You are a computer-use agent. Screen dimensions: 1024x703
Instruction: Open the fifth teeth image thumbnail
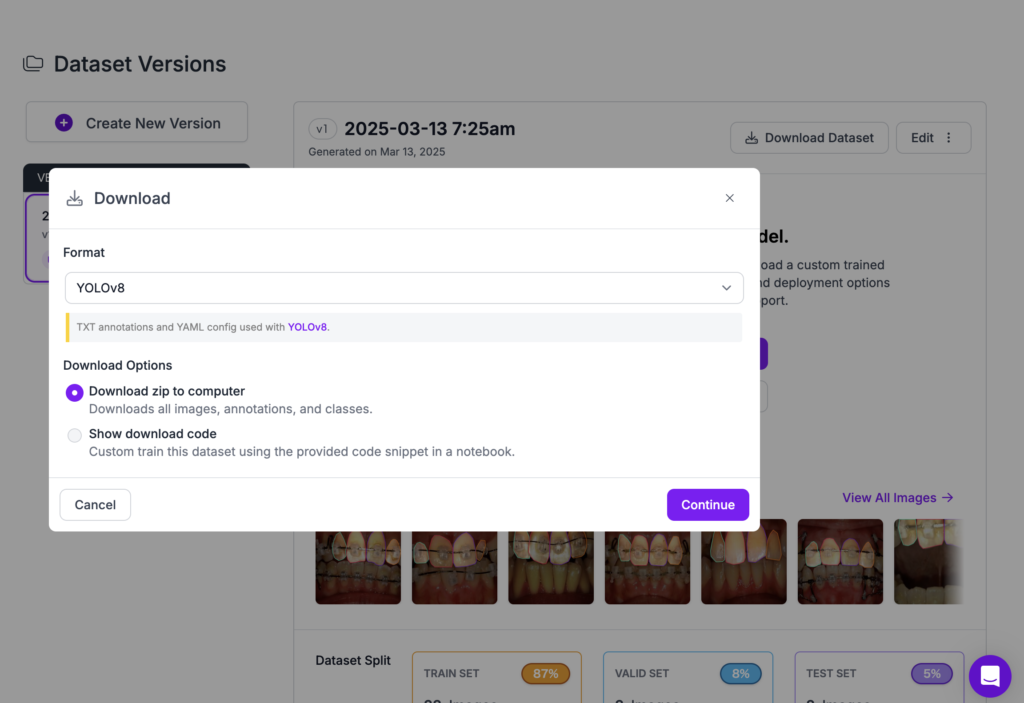[x=743, y=567]
